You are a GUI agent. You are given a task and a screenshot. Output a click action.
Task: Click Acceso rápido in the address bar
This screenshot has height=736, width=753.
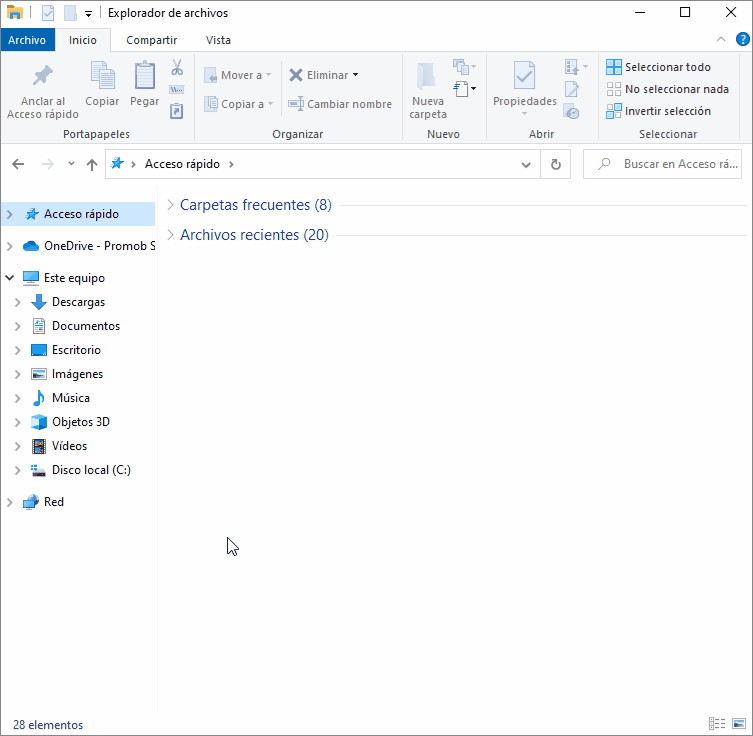pyautogui.click(x=182, y=164)
